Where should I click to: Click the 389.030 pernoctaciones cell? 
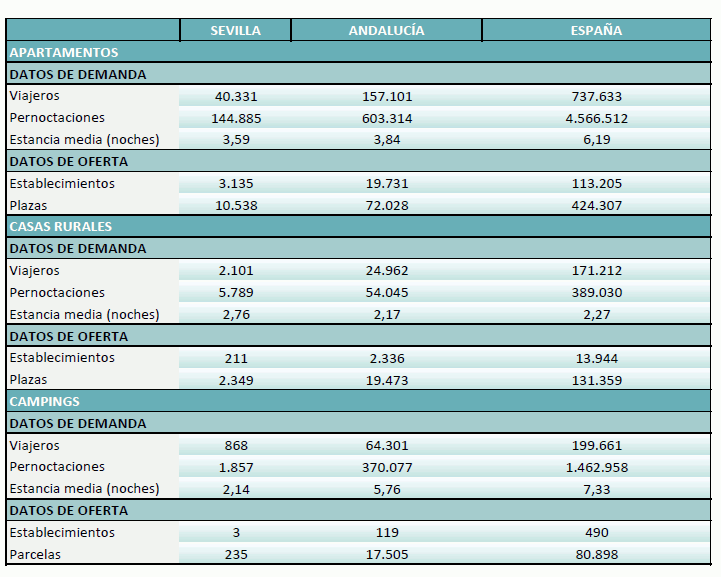pos(596,292)
